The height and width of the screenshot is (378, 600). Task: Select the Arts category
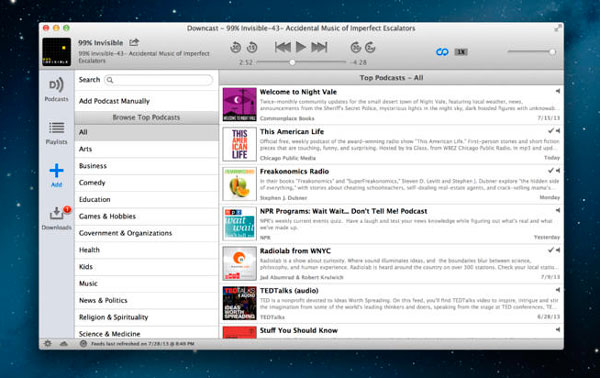(x=147, y=149)
